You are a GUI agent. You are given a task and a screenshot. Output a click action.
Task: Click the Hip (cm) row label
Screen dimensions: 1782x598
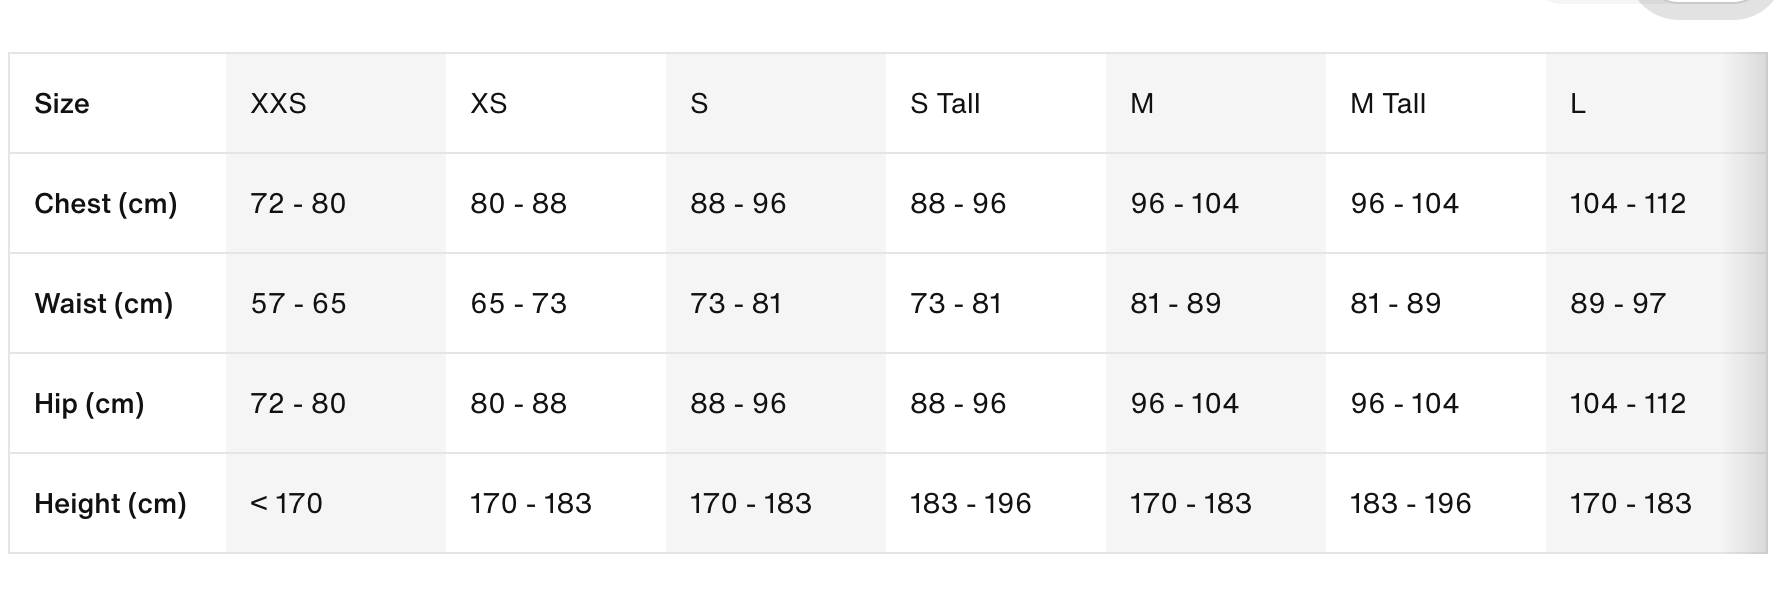pos(89,404)
